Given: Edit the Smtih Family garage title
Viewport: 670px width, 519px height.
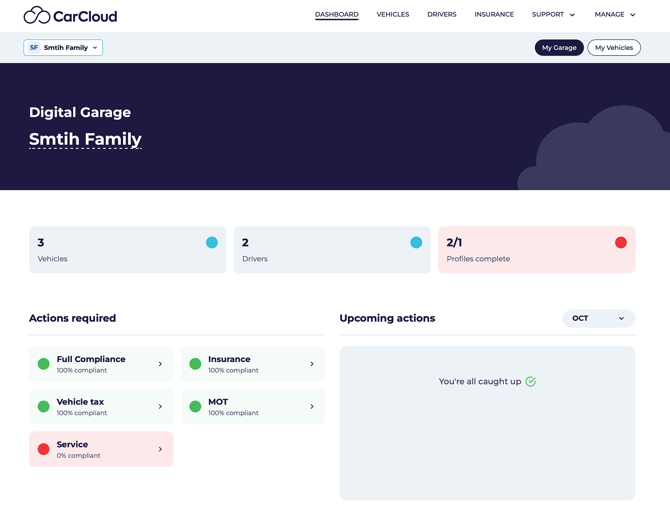Looking at the screenshot, I should [x=85, y=139].
